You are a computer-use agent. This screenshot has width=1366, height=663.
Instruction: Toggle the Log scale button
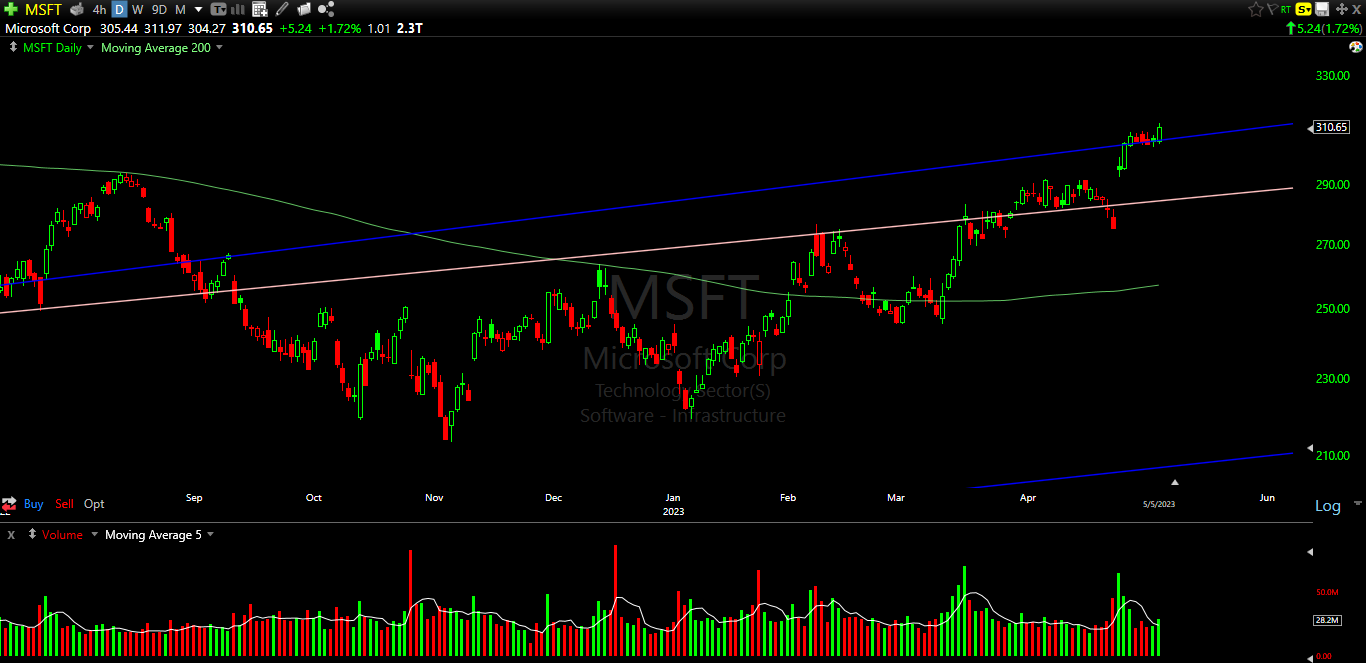point(1327,506)
